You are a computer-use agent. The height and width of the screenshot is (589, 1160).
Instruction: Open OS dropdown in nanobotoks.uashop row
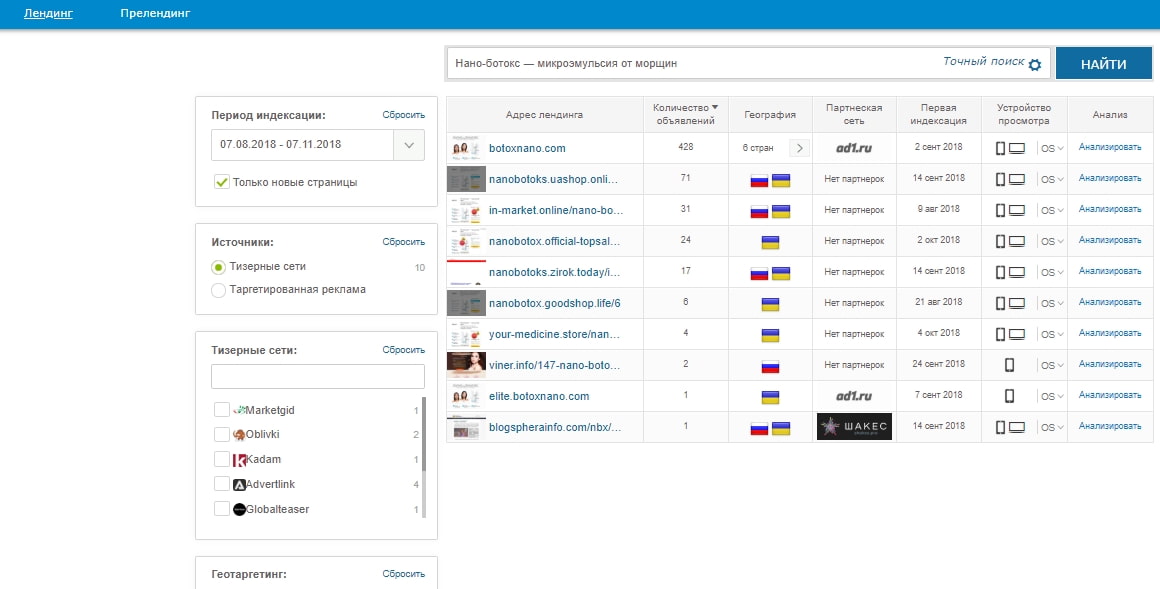coord(1052,179)
